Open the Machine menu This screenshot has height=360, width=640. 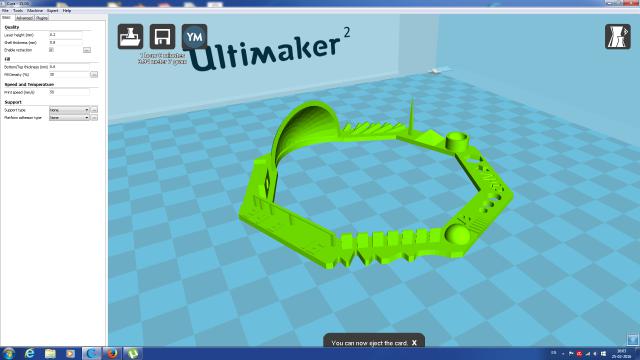[x=35, y=11]
